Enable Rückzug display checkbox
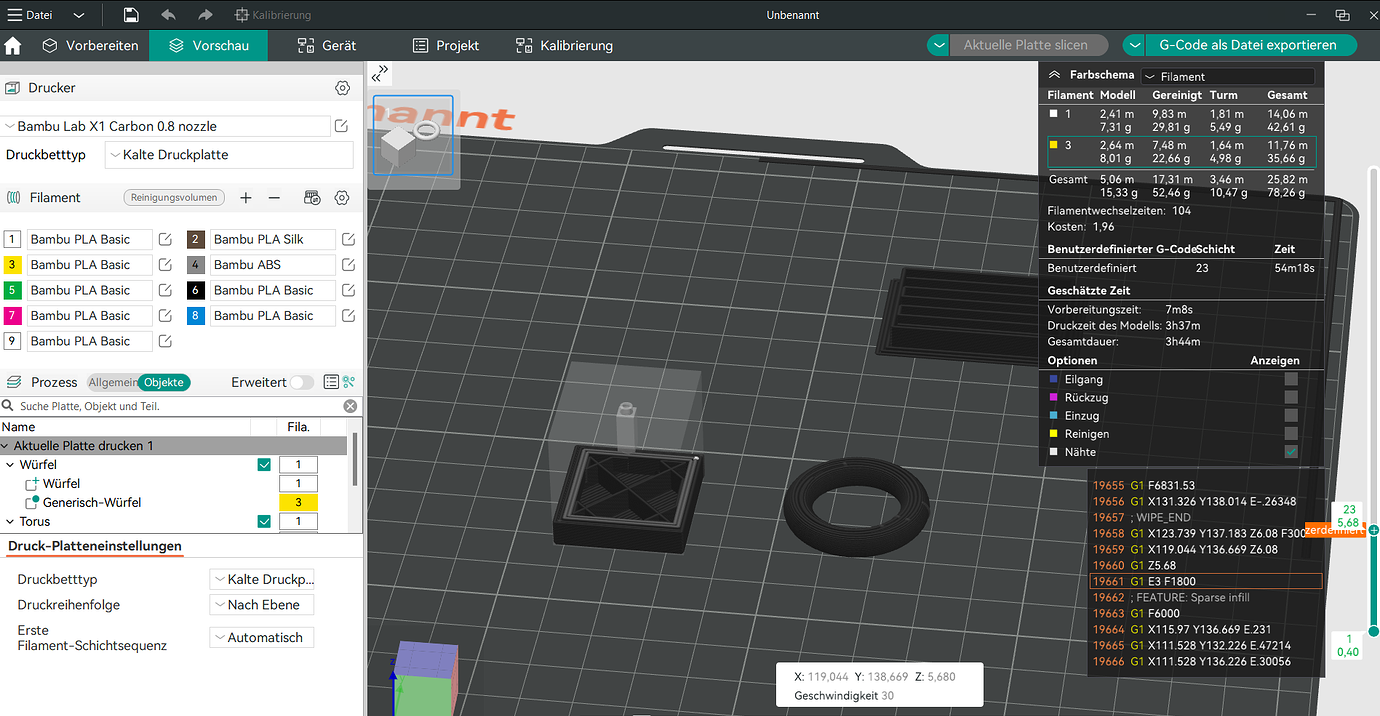The height and width of the screenshot is (716, 1380). point(1291,397)
